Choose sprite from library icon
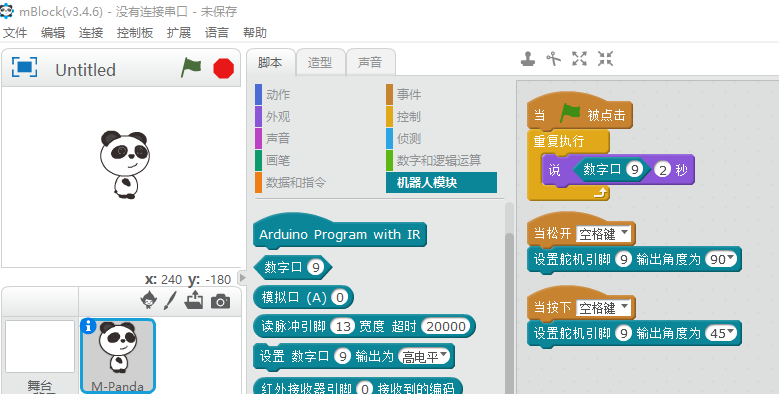The width and height of the screenshot is (779, 394). pyautogui.click(x=148, y=300)
